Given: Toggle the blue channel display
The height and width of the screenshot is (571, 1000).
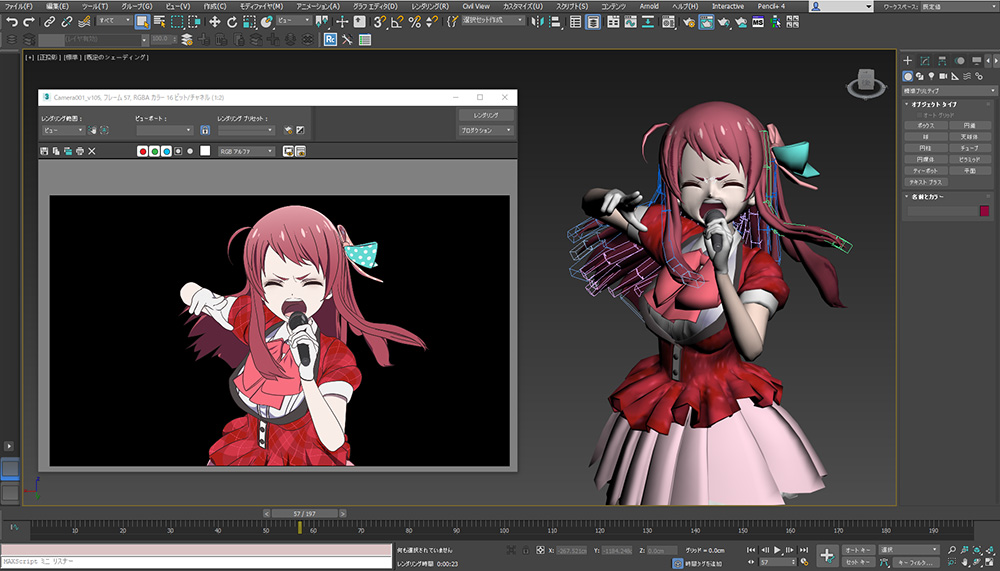Looking at the screenshot, I should 166,151.
